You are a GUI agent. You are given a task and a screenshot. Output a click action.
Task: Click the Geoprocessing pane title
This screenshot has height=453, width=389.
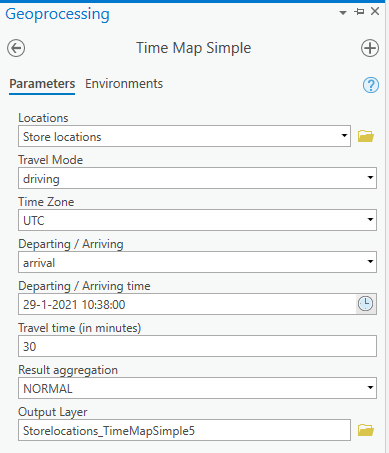click(x=57, y=14)
